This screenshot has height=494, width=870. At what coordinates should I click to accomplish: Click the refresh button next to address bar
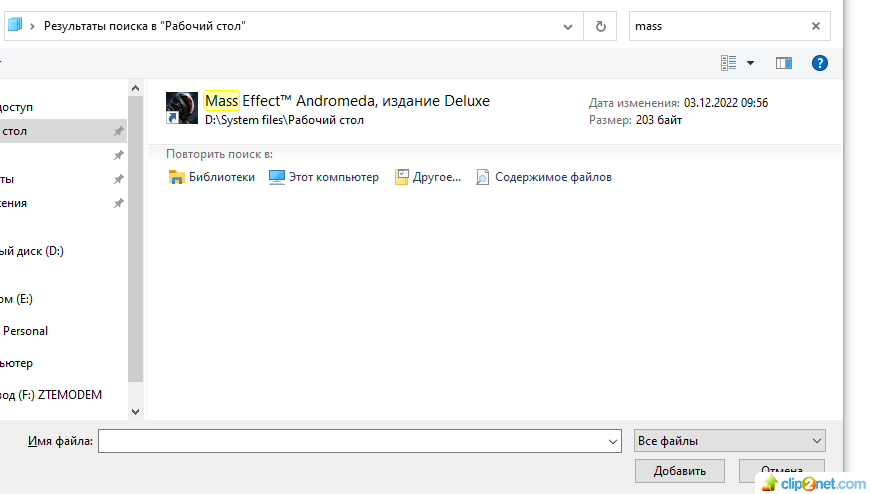600,27
